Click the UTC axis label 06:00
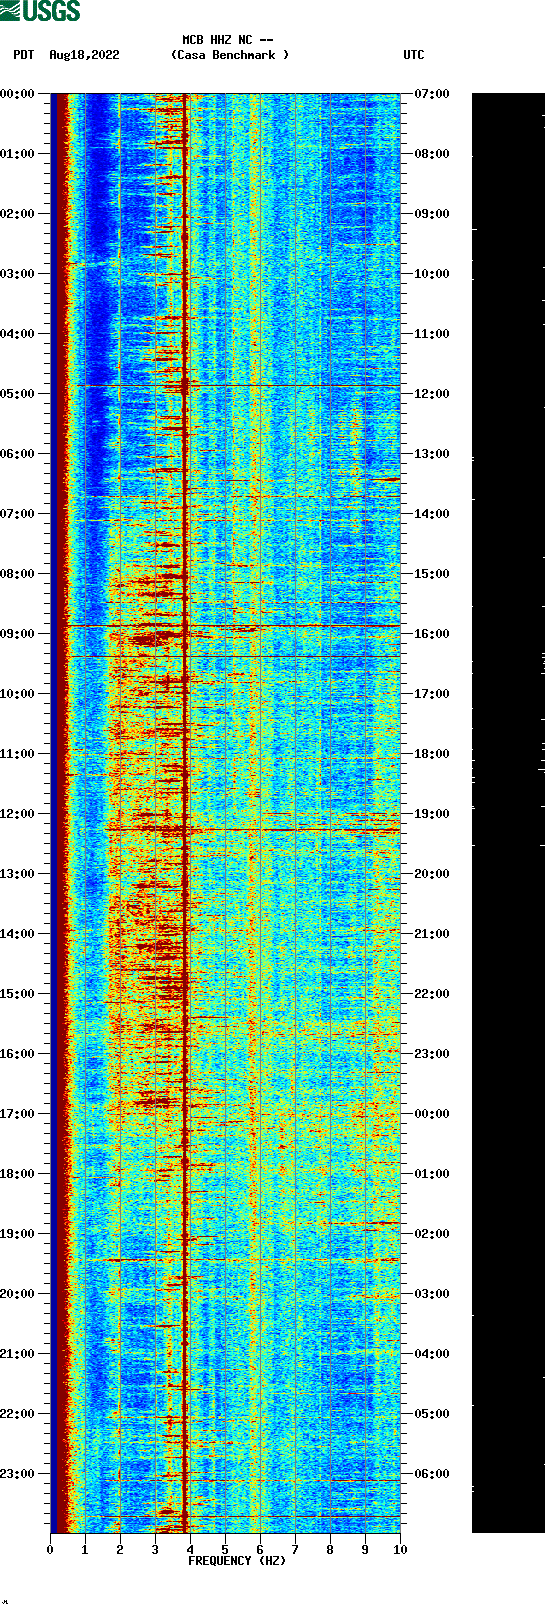 pos(432,1474)
